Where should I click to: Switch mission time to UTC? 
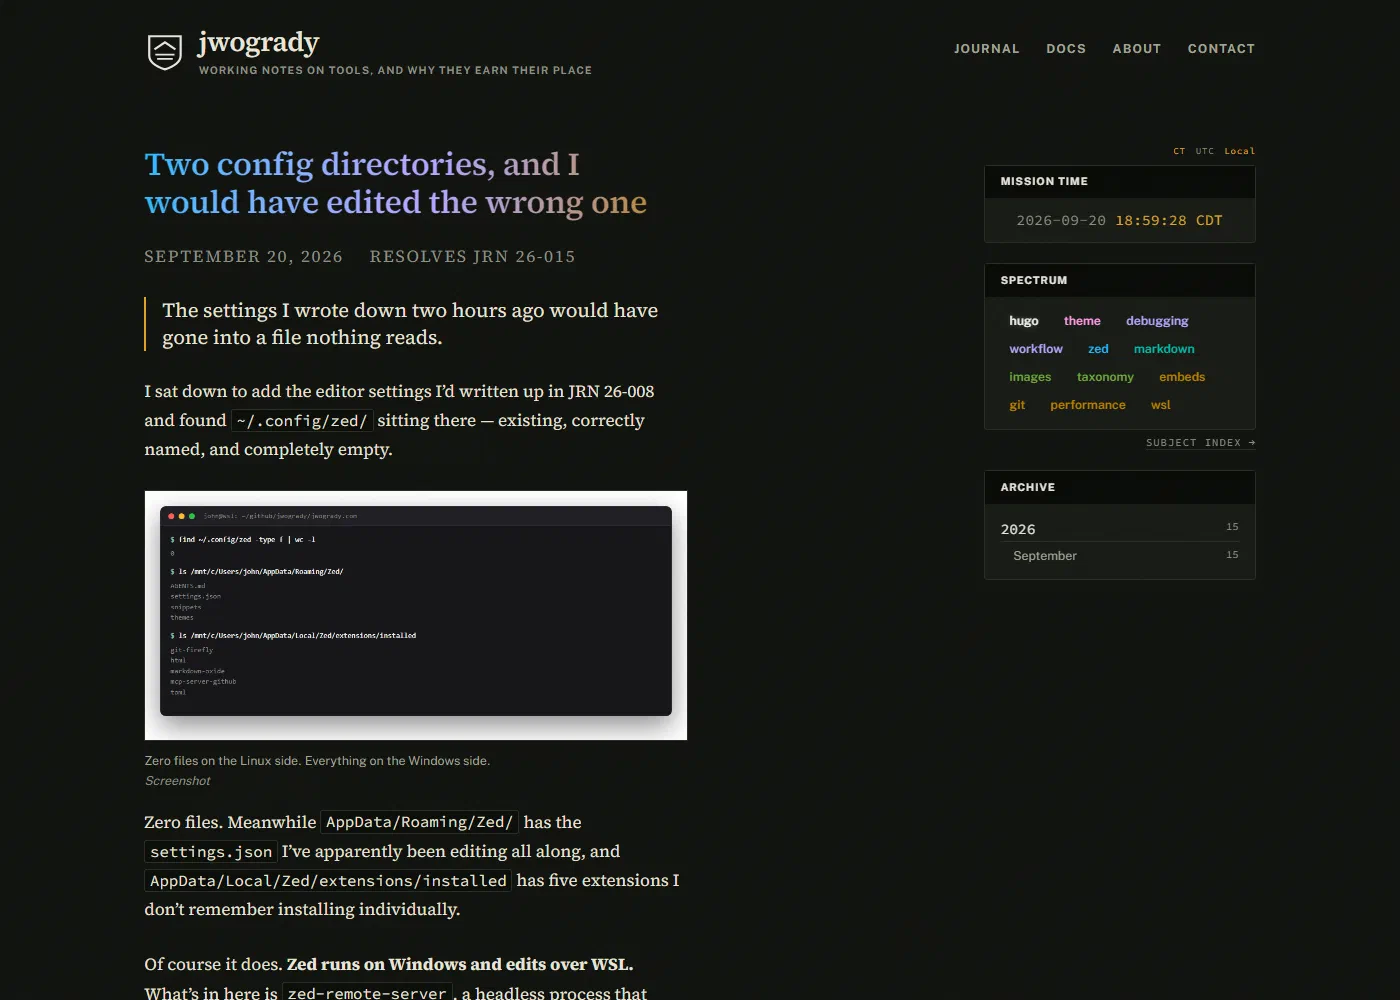1205,151
